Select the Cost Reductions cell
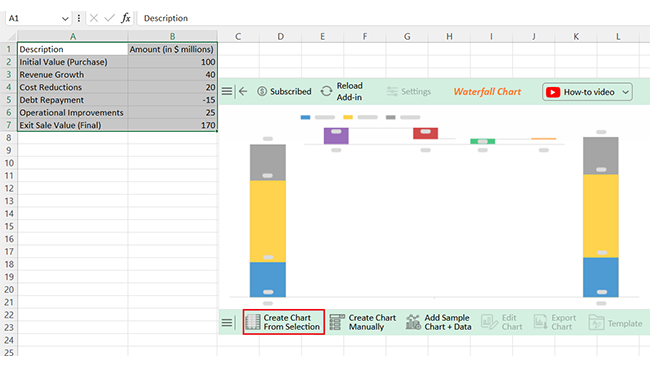650x367 pixels. click(73, 87)
